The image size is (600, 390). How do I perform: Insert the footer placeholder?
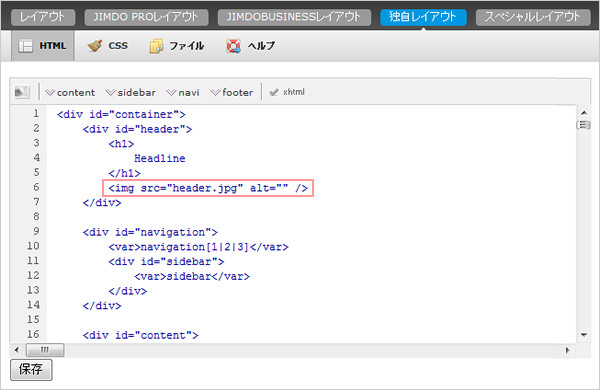232,92
